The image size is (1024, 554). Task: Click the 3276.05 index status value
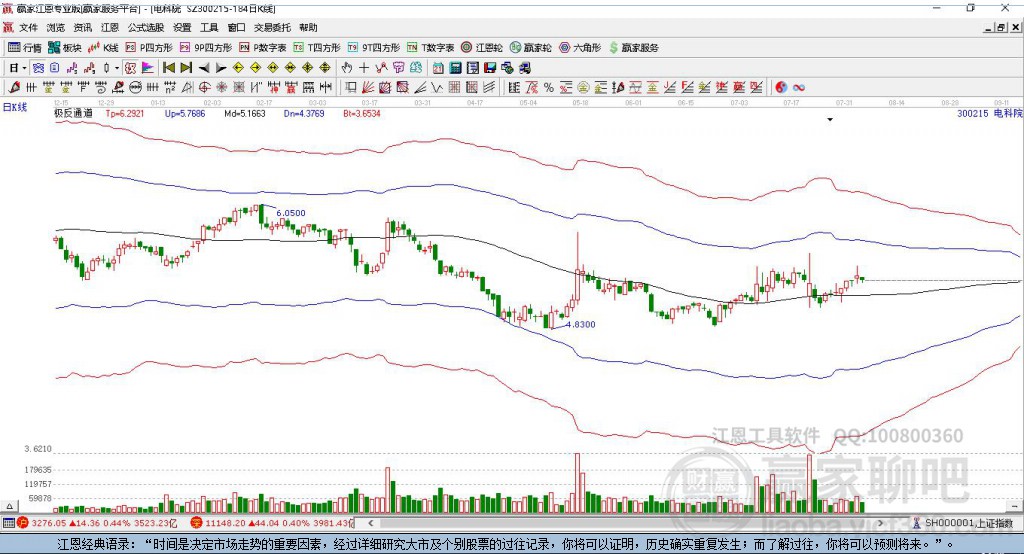(48, 523)
